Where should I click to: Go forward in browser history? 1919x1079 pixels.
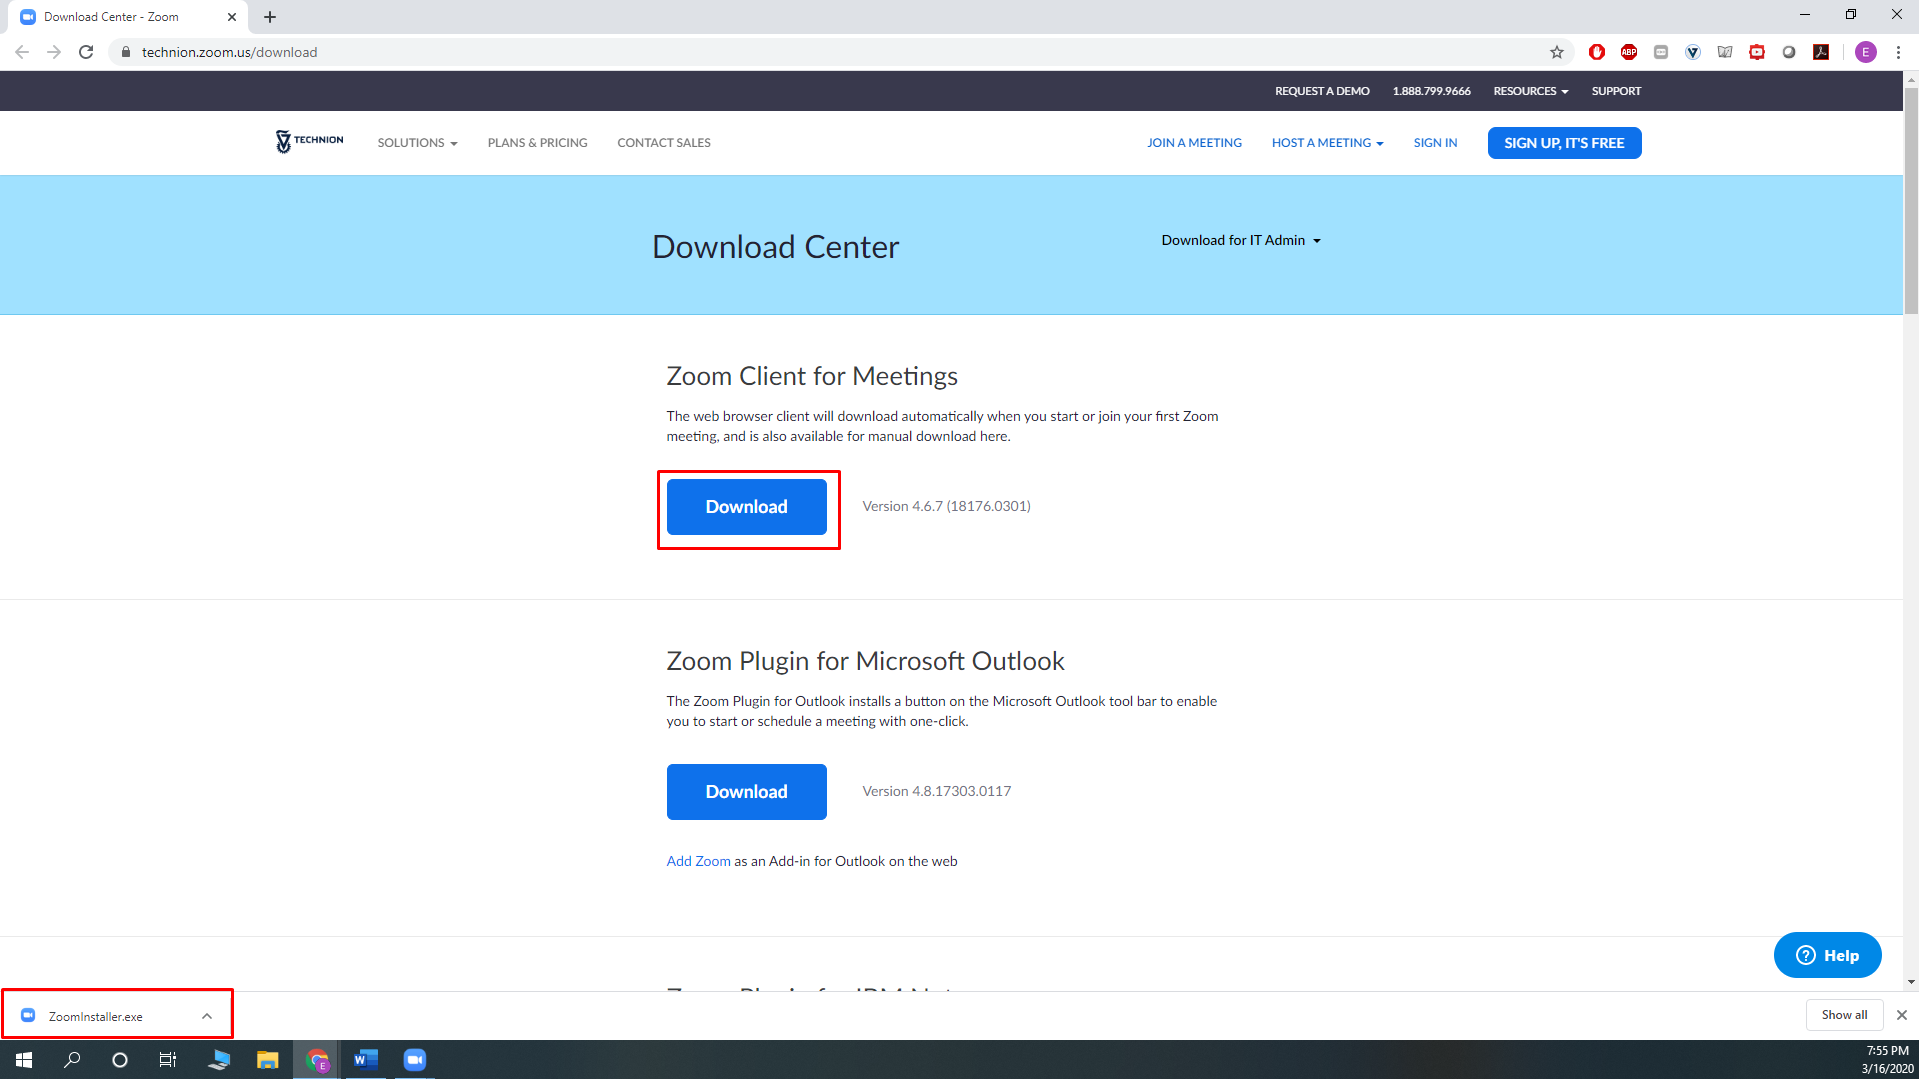[54, 52]
